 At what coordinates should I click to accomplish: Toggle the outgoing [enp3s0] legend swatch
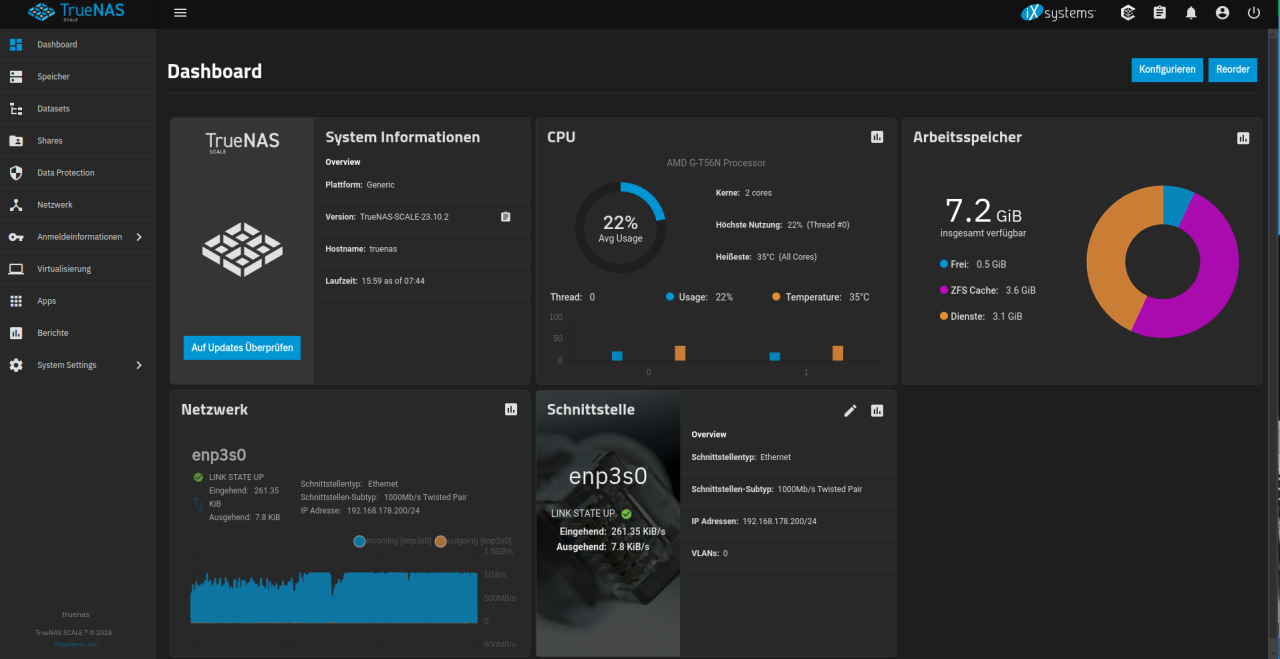(x=441, y=541)
